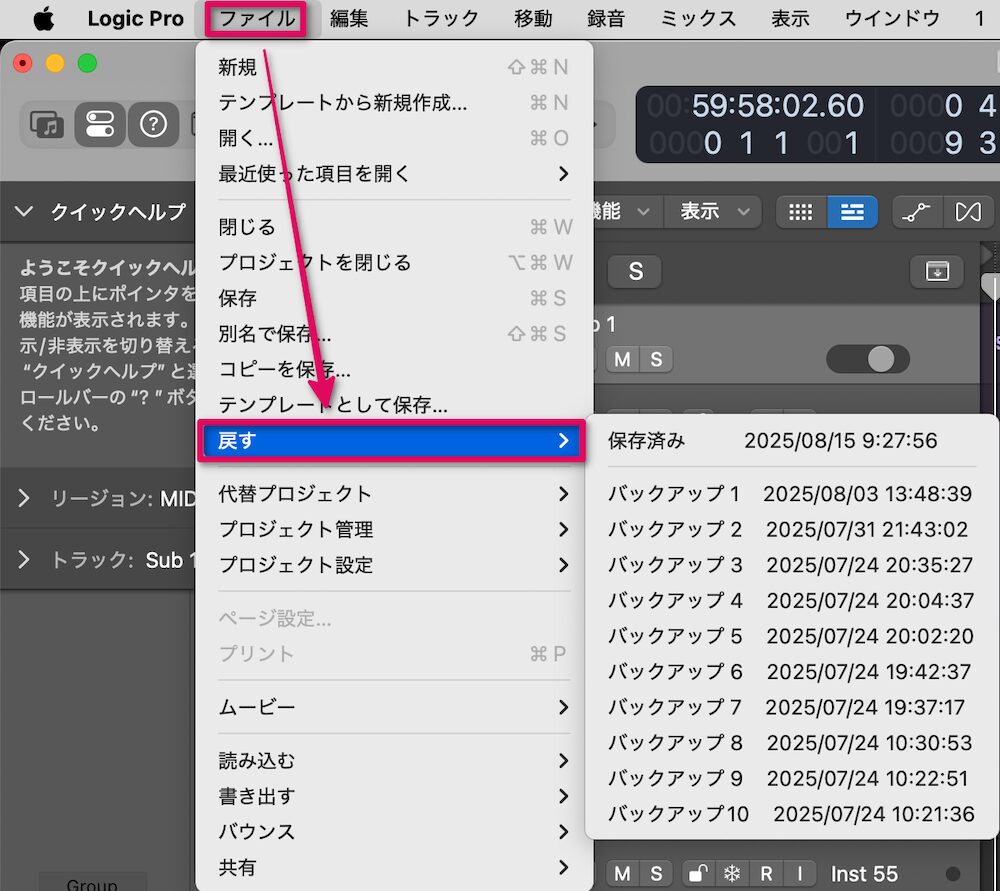The width and height of the screenshot is (1000, 891).
Task: Choose テンプレートとして保存…
Action: (x=393, y=405)
